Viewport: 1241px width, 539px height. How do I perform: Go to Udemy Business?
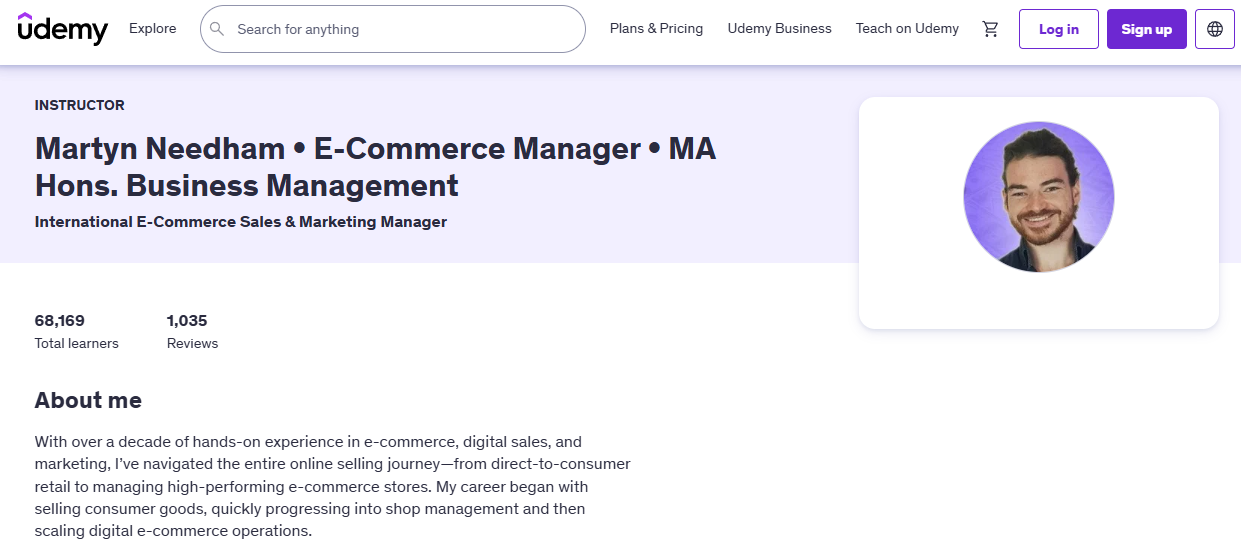click(x=779, y=29)
